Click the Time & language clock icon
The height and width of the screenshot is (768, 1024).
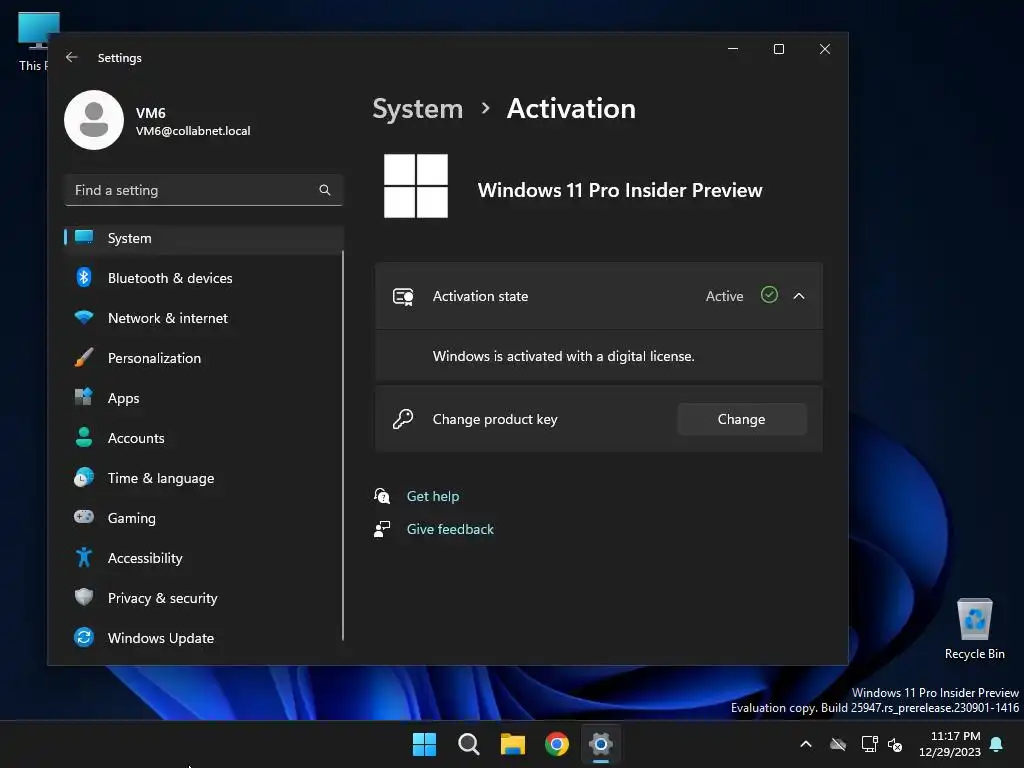[x=84, y=477]
